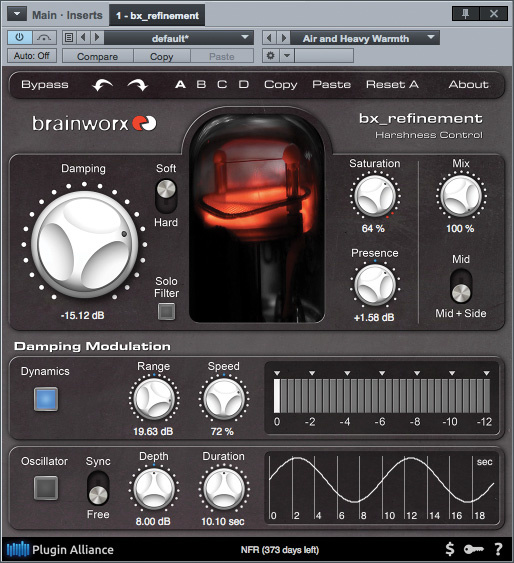Click the question mark help icon
This screenshot has height=563, width=514.
point(498,549)
